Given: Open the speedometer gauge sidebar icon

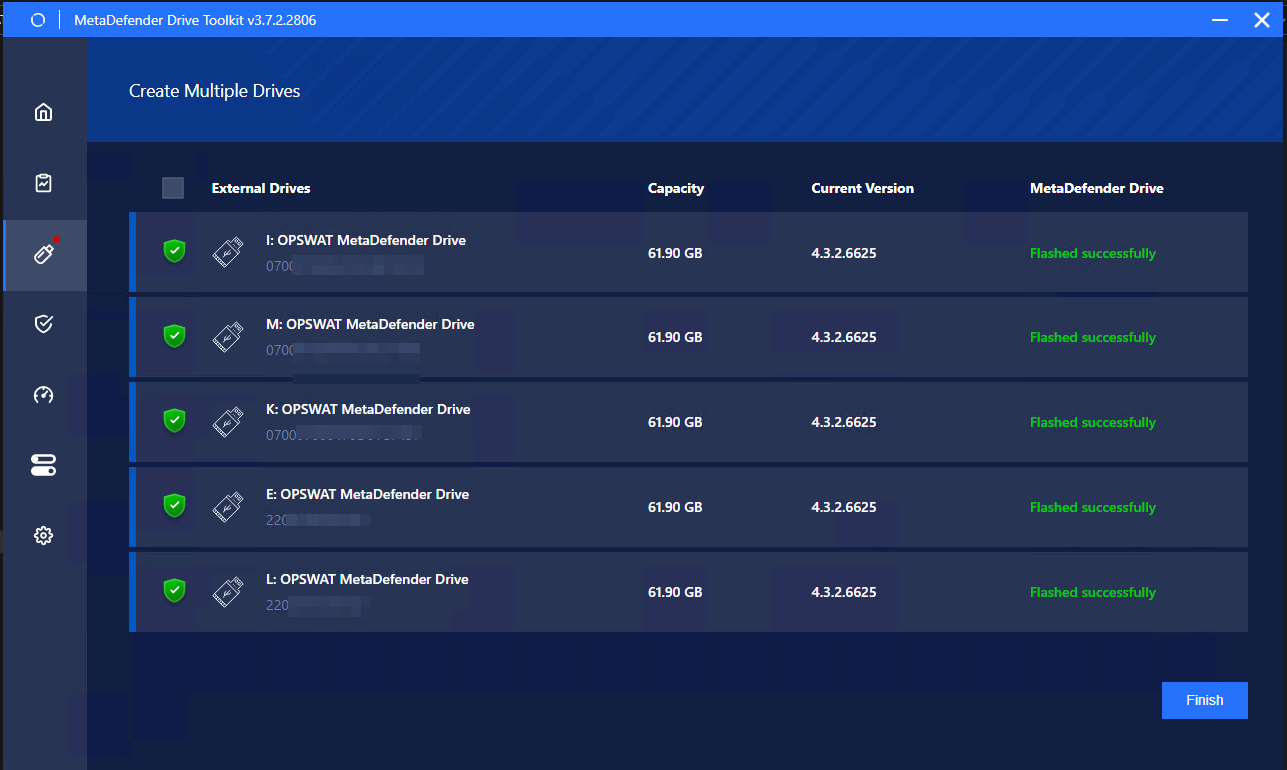Looking at the screenshot, I should tap(43, 394).
